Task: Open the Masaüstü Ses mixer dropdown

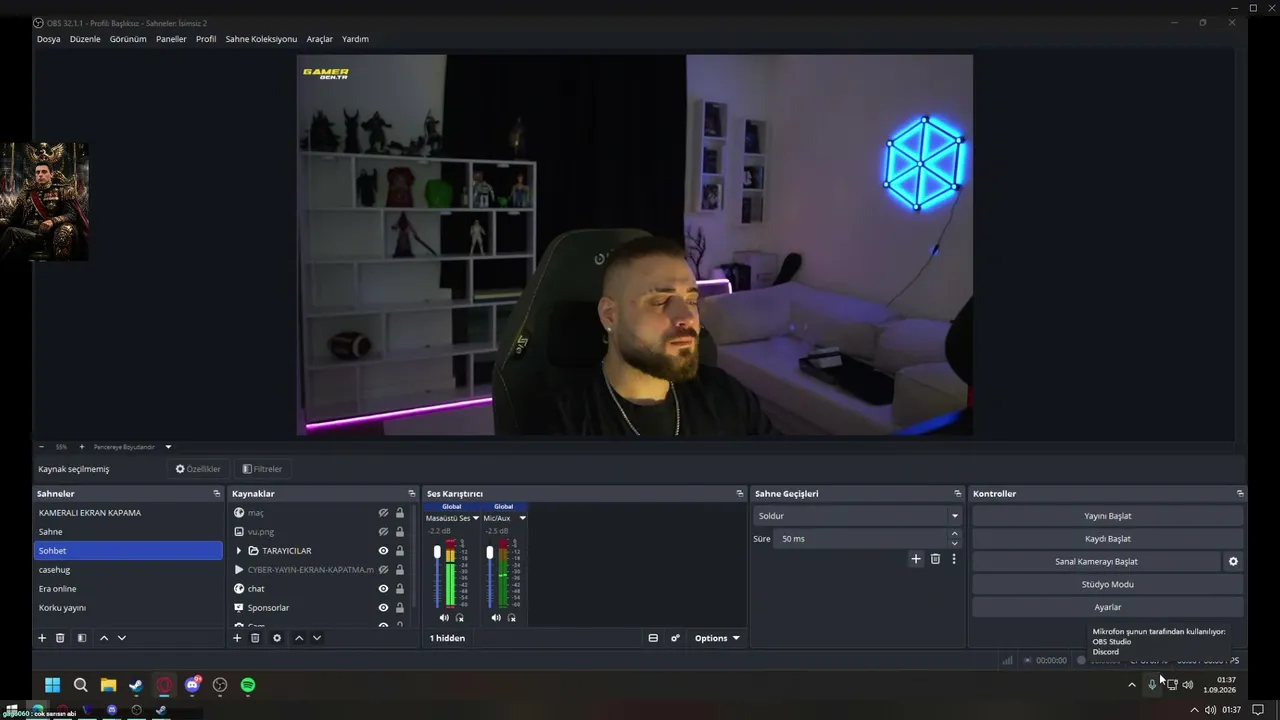Action: 476,518
